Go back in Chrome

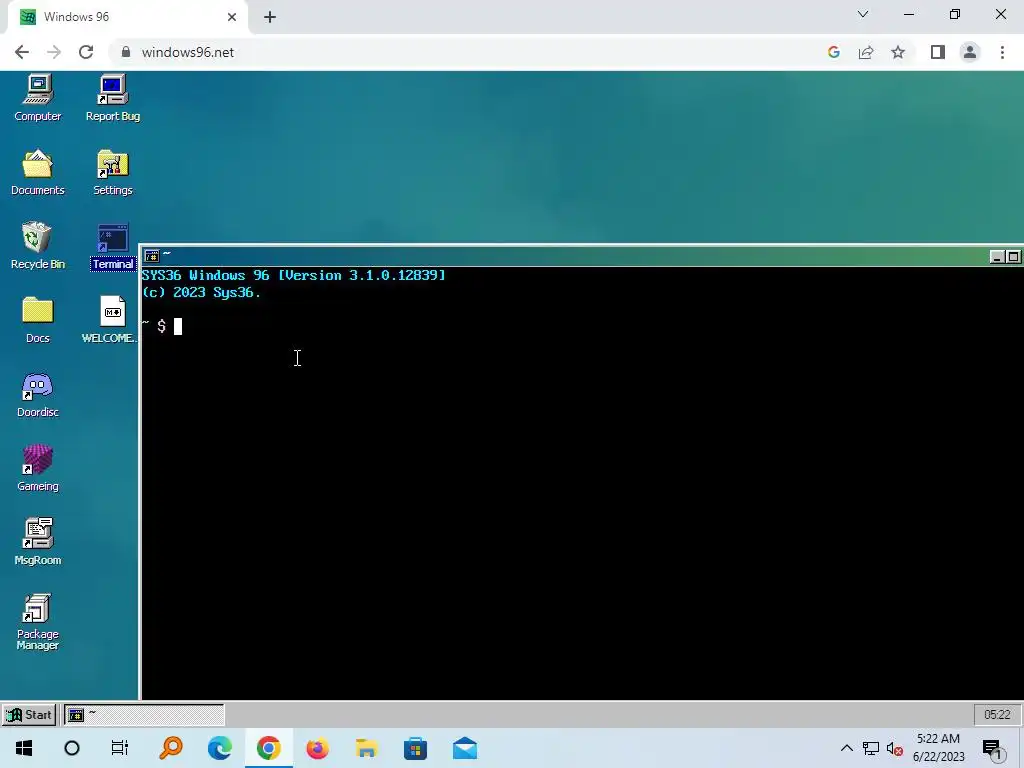coord(22,52)
